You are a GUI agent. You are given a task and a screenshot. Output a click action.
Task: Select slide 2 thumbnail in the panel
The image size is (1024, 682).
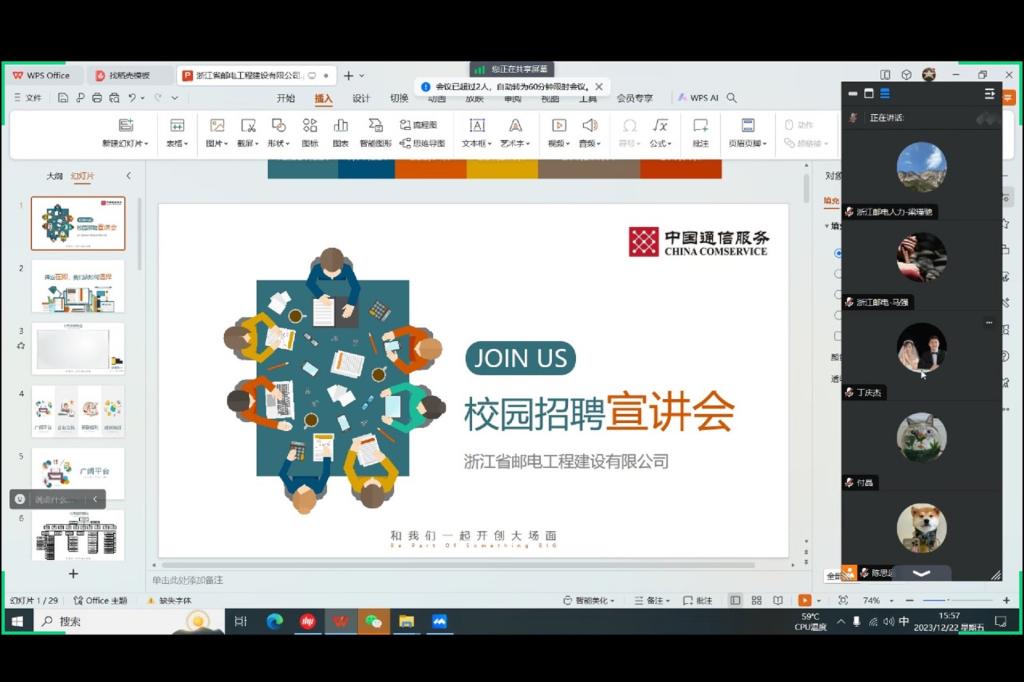[x=78, y=286]
